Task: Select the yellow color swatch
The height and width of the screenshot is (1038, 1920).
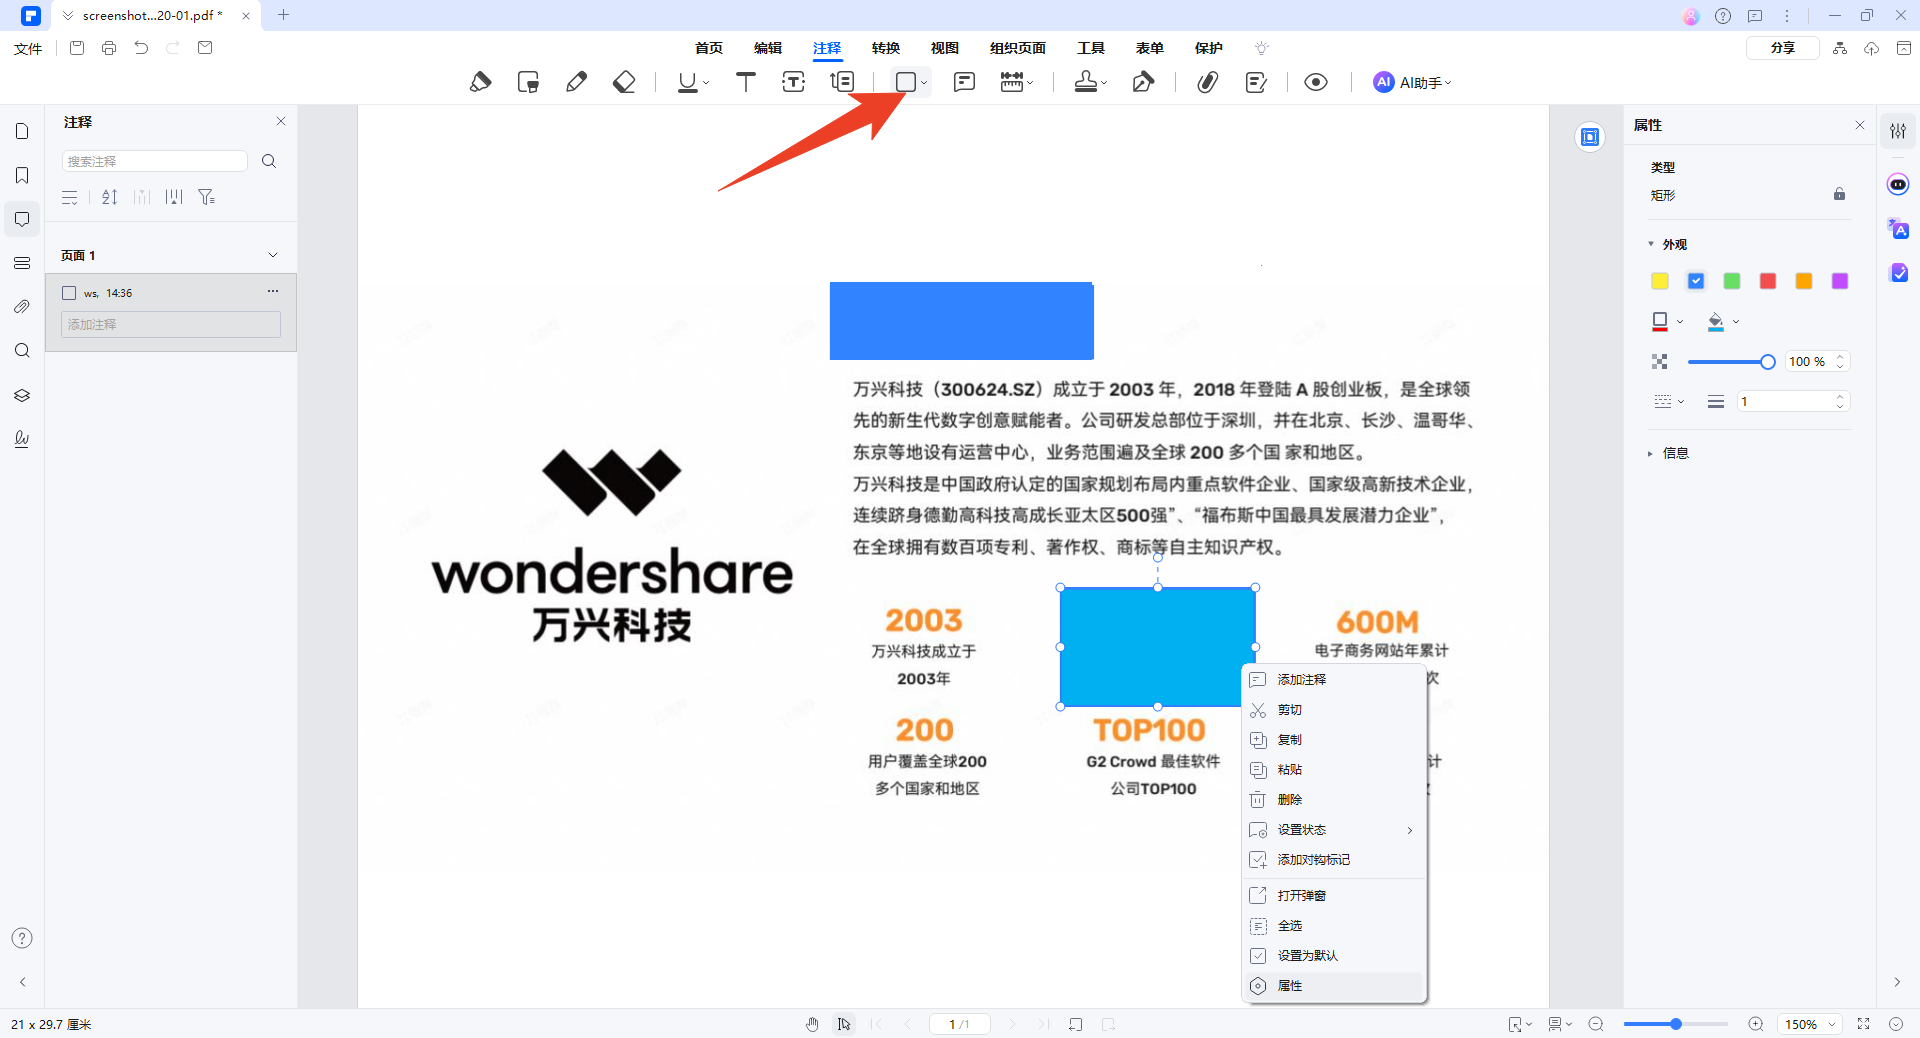Action: pos(1660,281)
